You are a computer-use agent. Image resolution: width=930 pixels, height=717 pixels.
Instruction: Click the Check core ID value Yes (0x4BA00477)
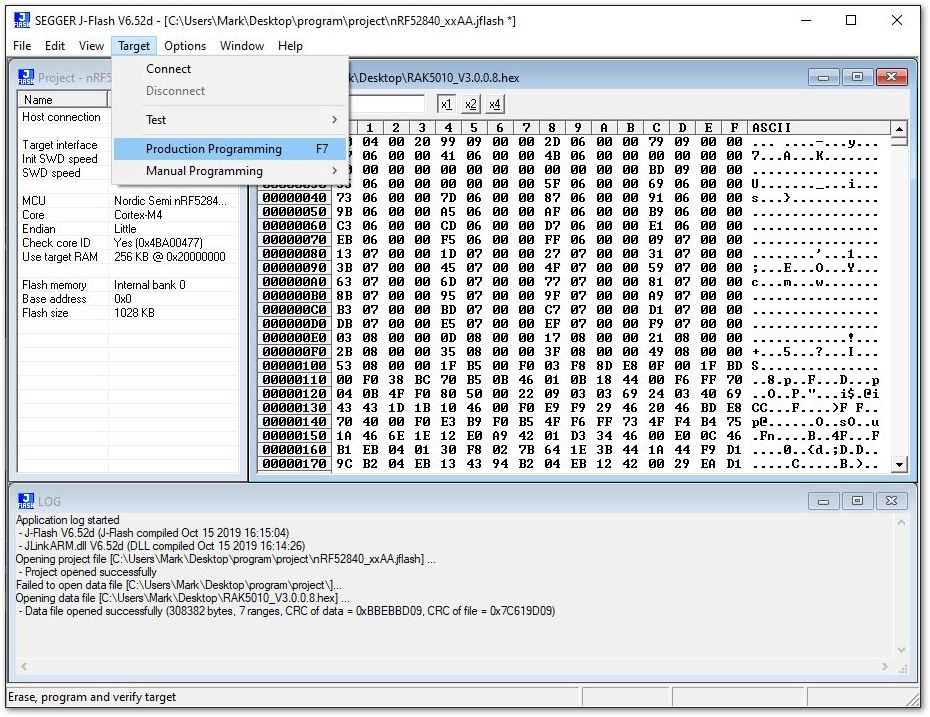click(x=158, y=243)
